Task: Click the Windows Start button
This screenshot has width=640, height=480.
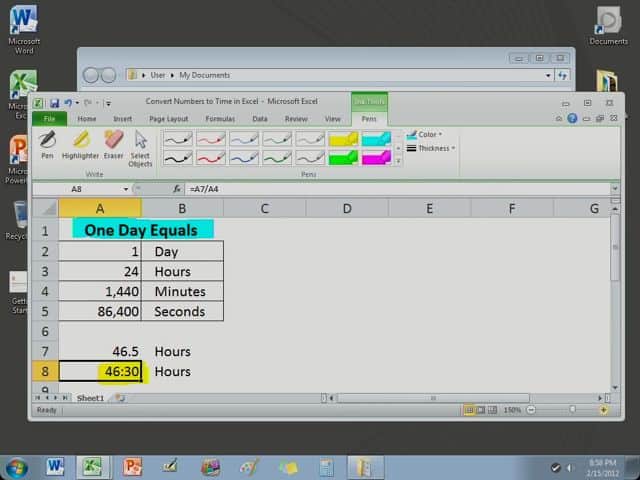Action: click(x=16, y=468)
